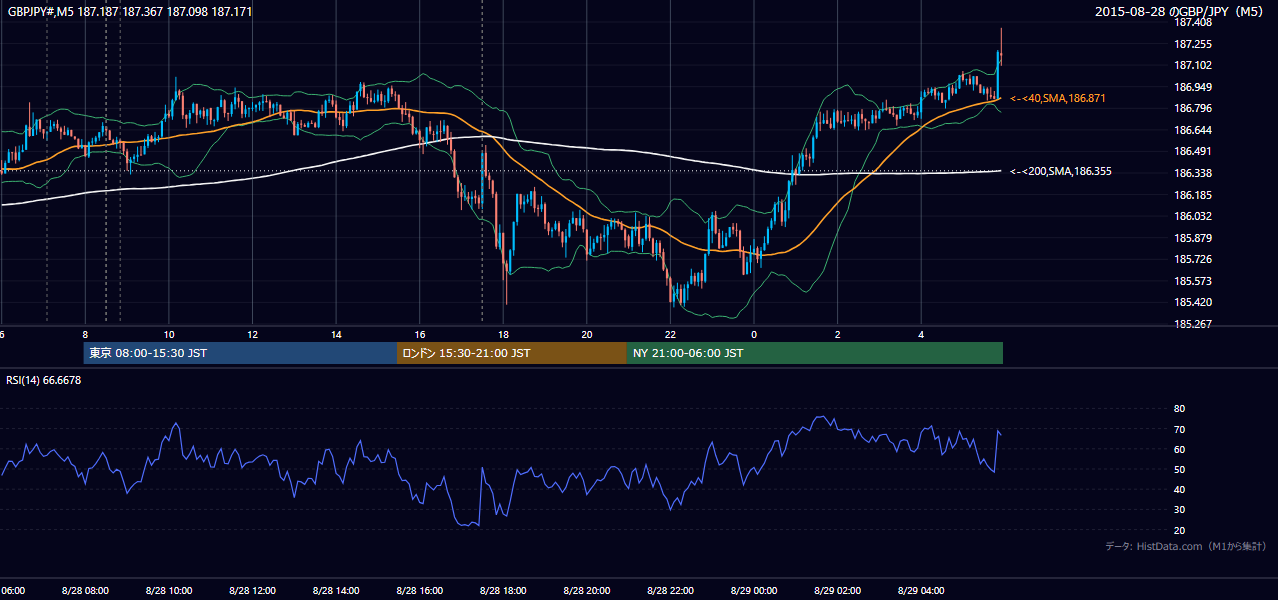Click price axis value 185.726
The width and height of the screenshot is (1278, 600).
click(x=1192, y=259)
